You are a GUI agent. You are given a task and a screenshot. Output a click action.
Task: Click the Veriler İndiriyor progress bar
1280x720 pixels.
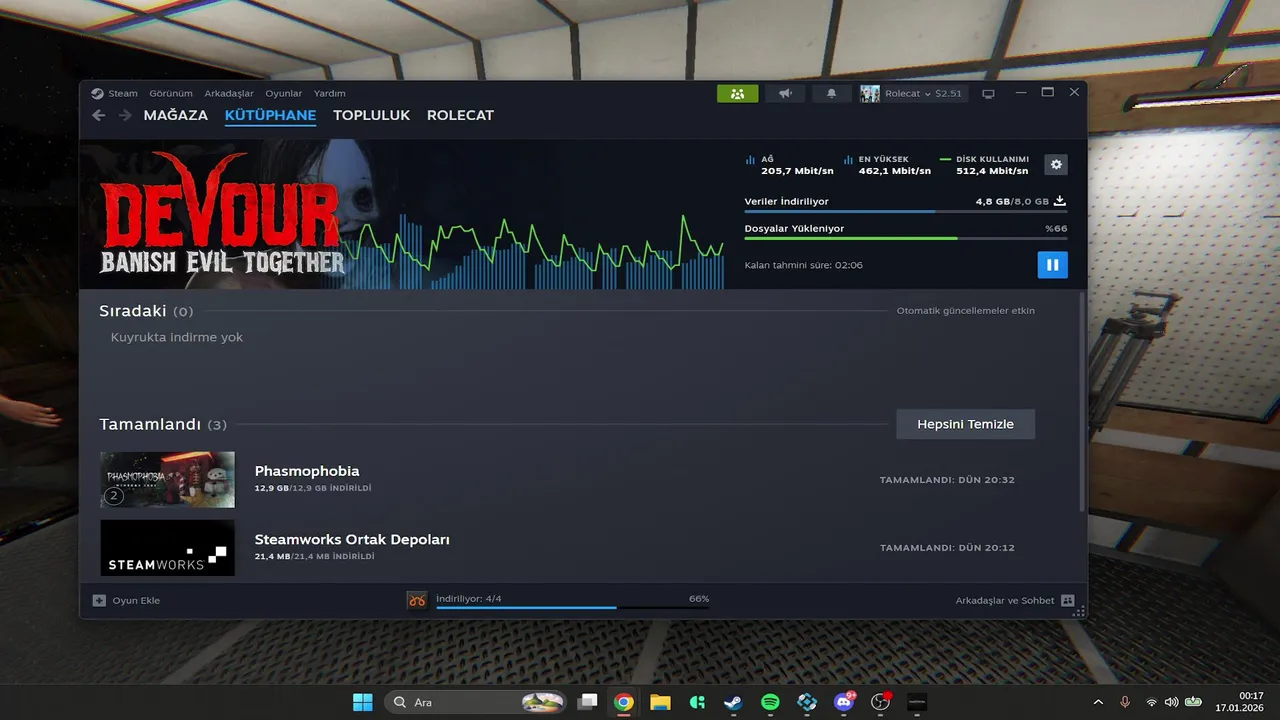[905, 211]
